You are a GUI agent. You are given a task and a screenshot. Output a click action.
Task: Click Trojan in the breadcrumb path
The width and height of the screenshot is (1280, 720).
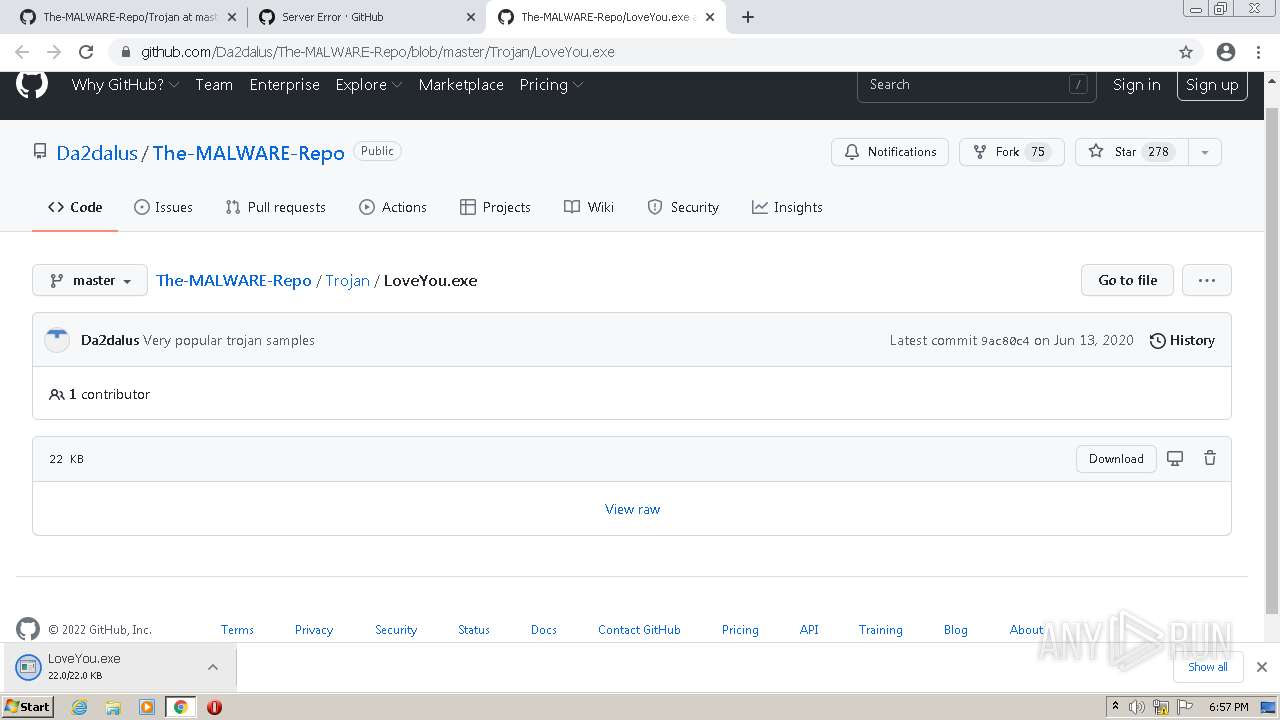tap(347, 281)
